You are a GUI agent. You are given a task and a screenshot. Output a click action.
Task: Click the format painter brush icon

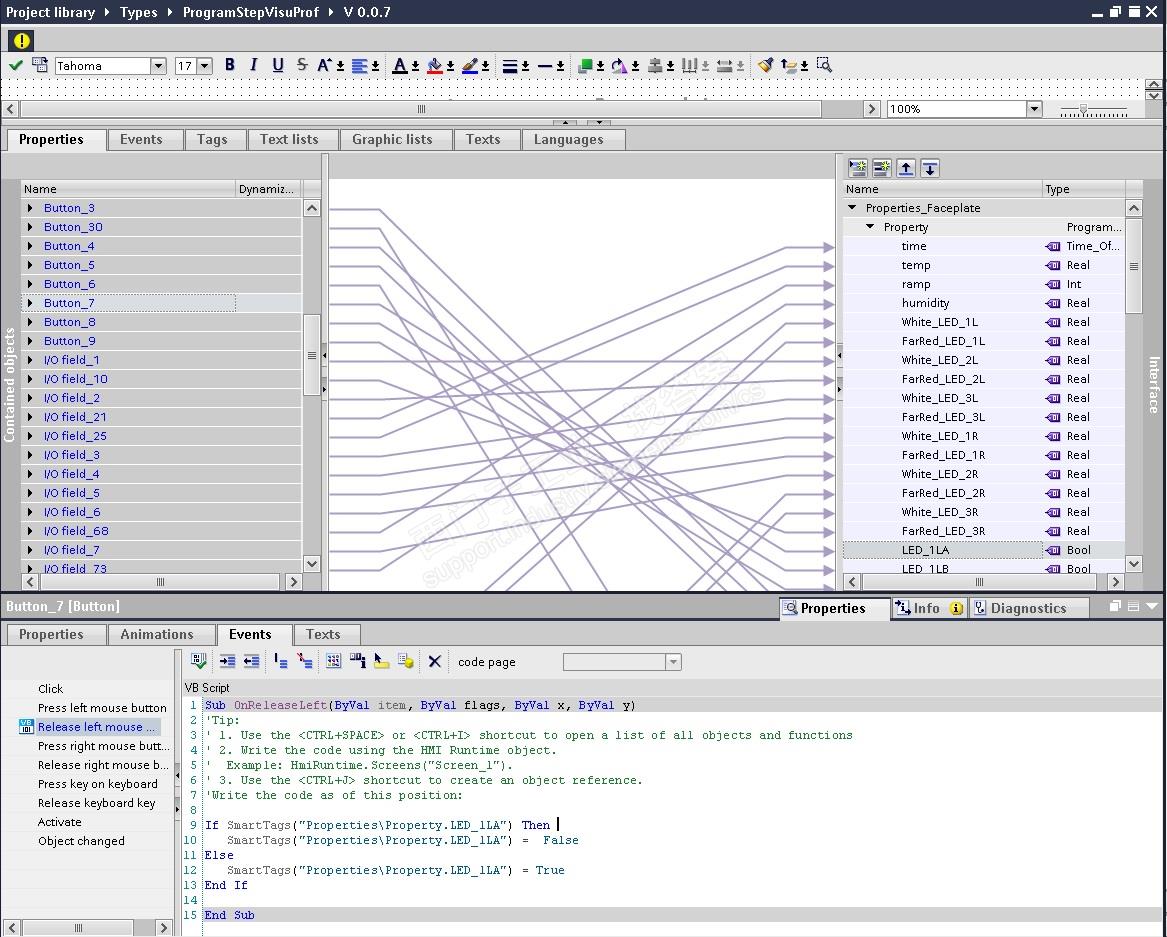tap(765, 65)
